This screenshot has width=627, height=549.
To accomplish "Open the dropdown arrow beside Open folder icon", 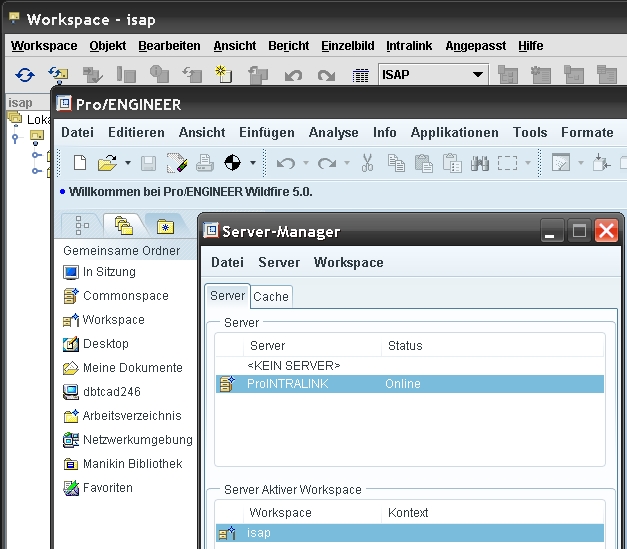I will tap(128, 163).
